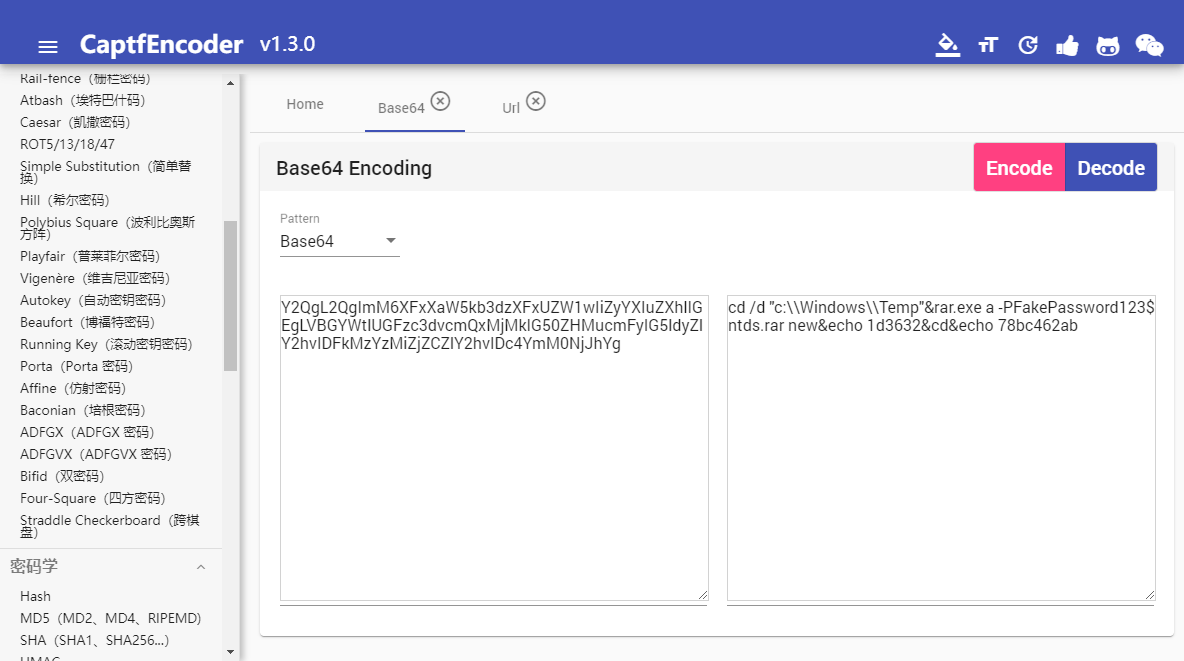The height and width of the screenshot is (661, 1184).
Task: Click the Base64 Encoding heading
Action: [354, 168]
